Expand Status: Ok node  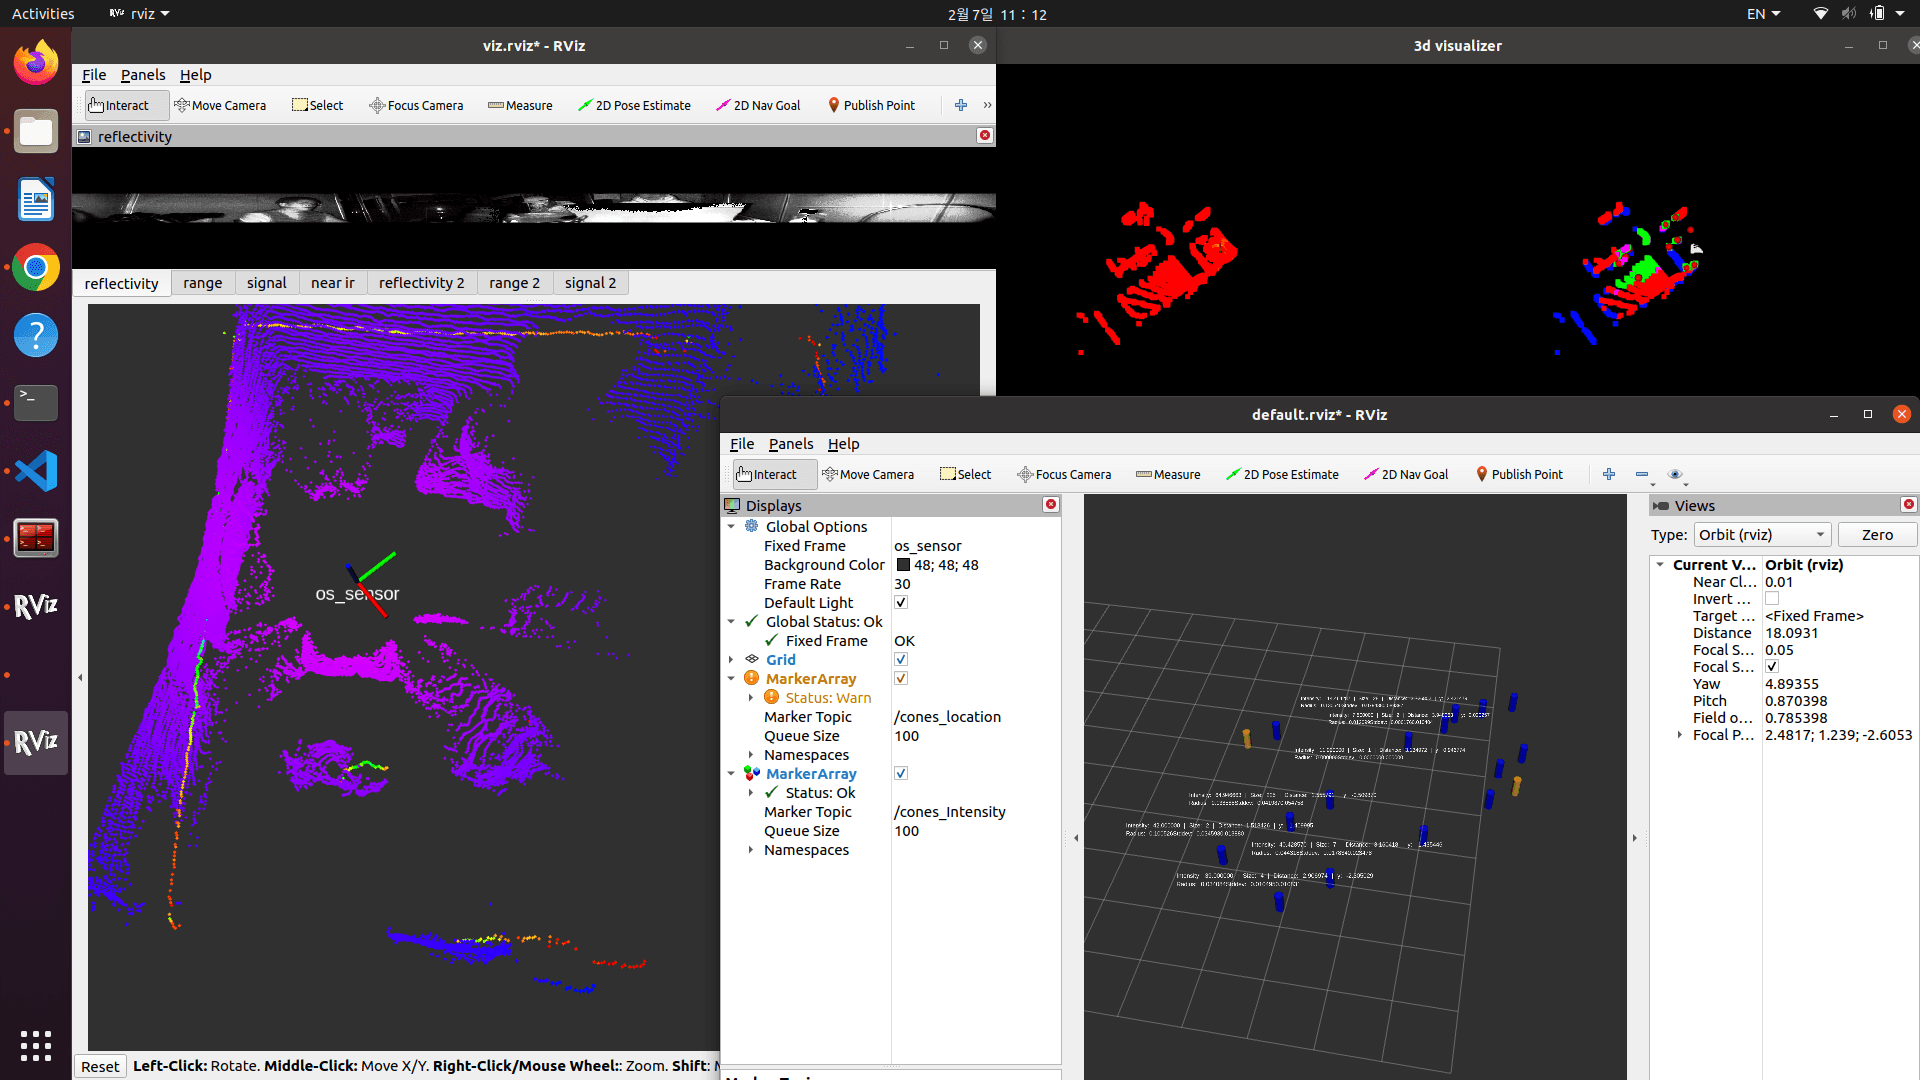751,792
